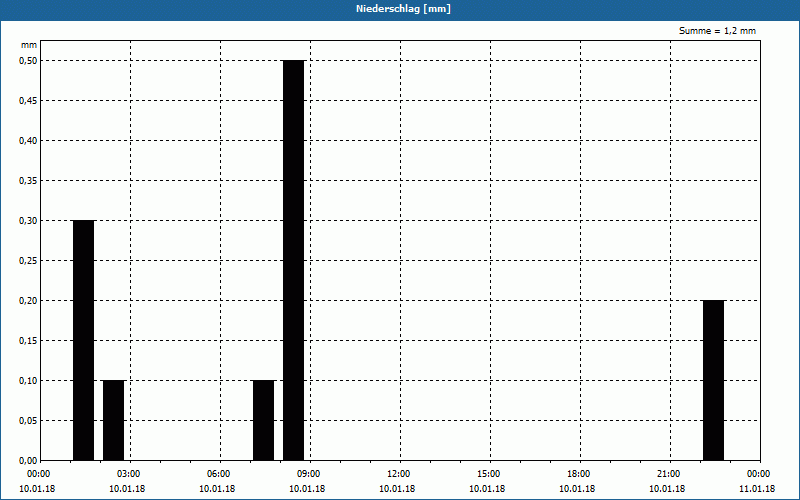800x500 pixels.
Task: Select the 0,00 y-axis value
Action: point(28,461)
